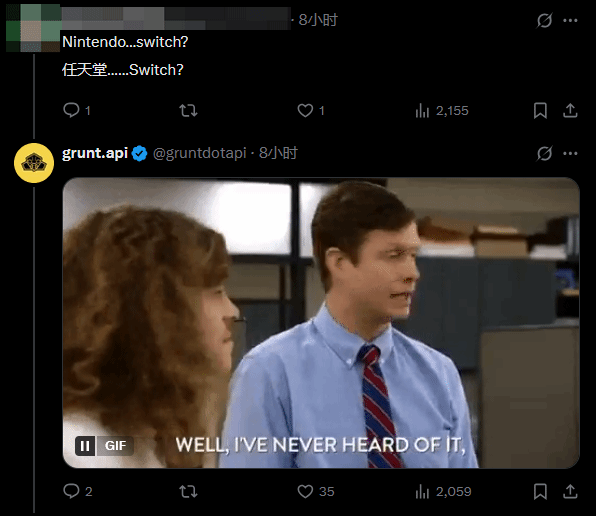The height and width of the screenshot is (516, 596).
Task: Open more options on top tweet
Action: 570,21
